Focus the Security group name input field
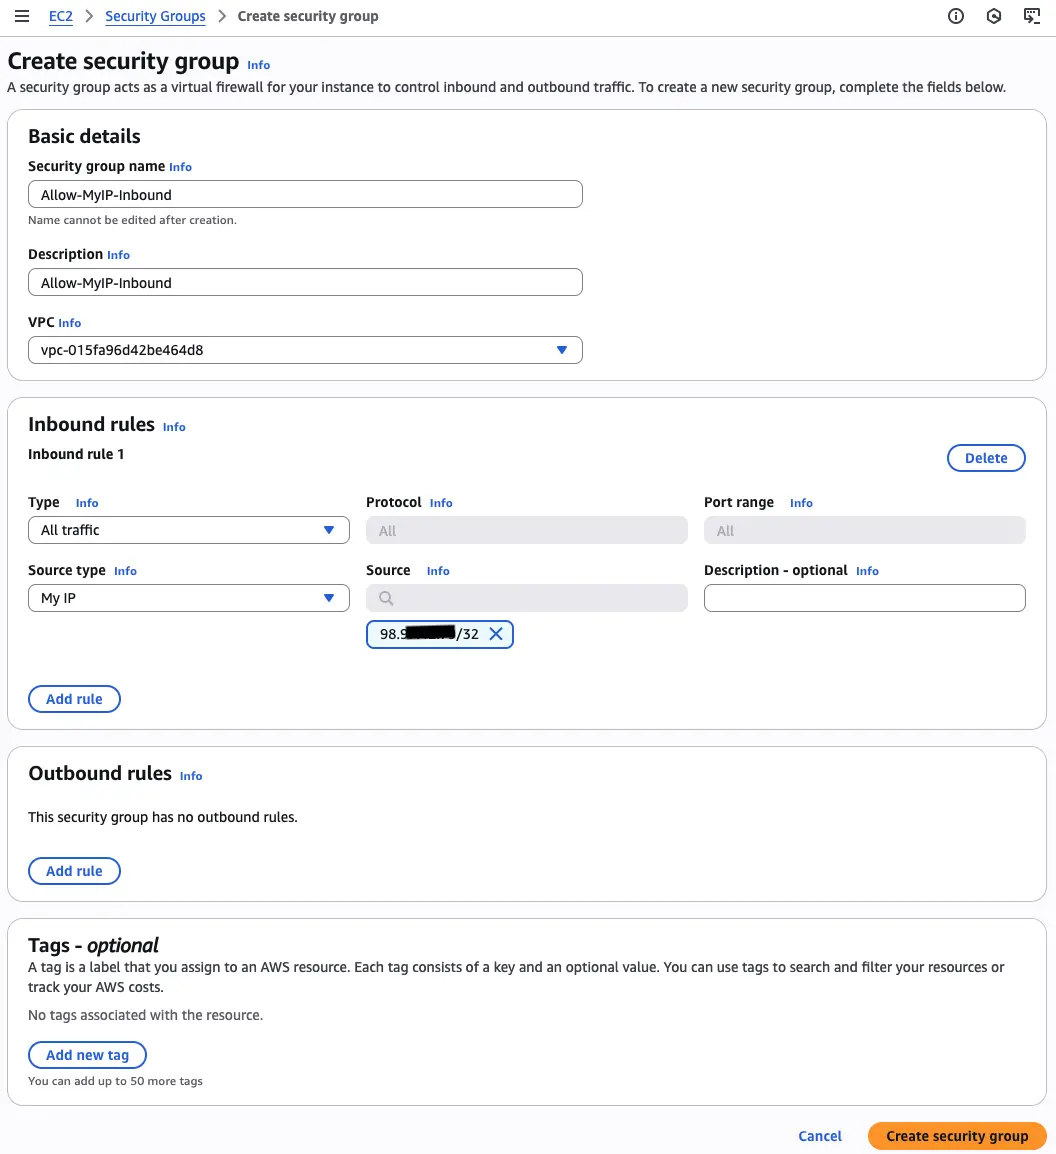 305,194
